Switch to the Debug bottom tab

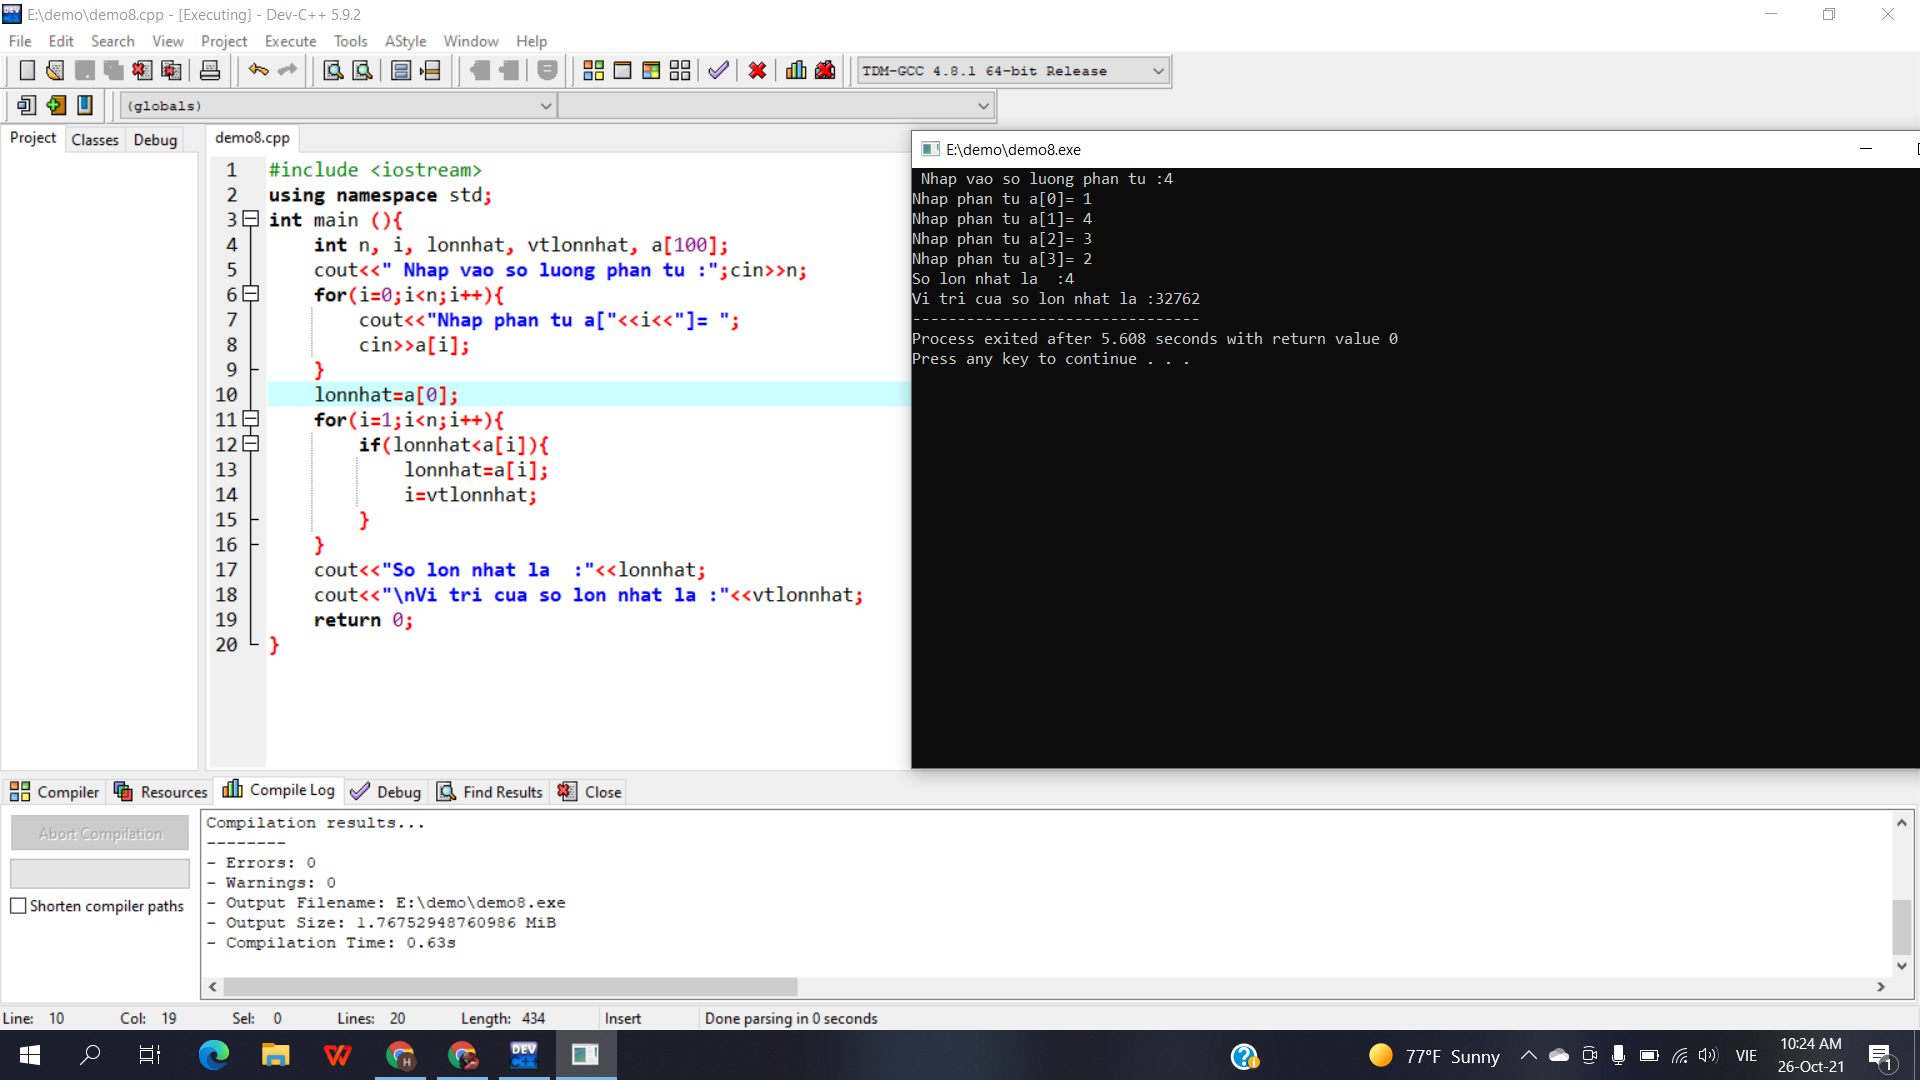point(386,792)
